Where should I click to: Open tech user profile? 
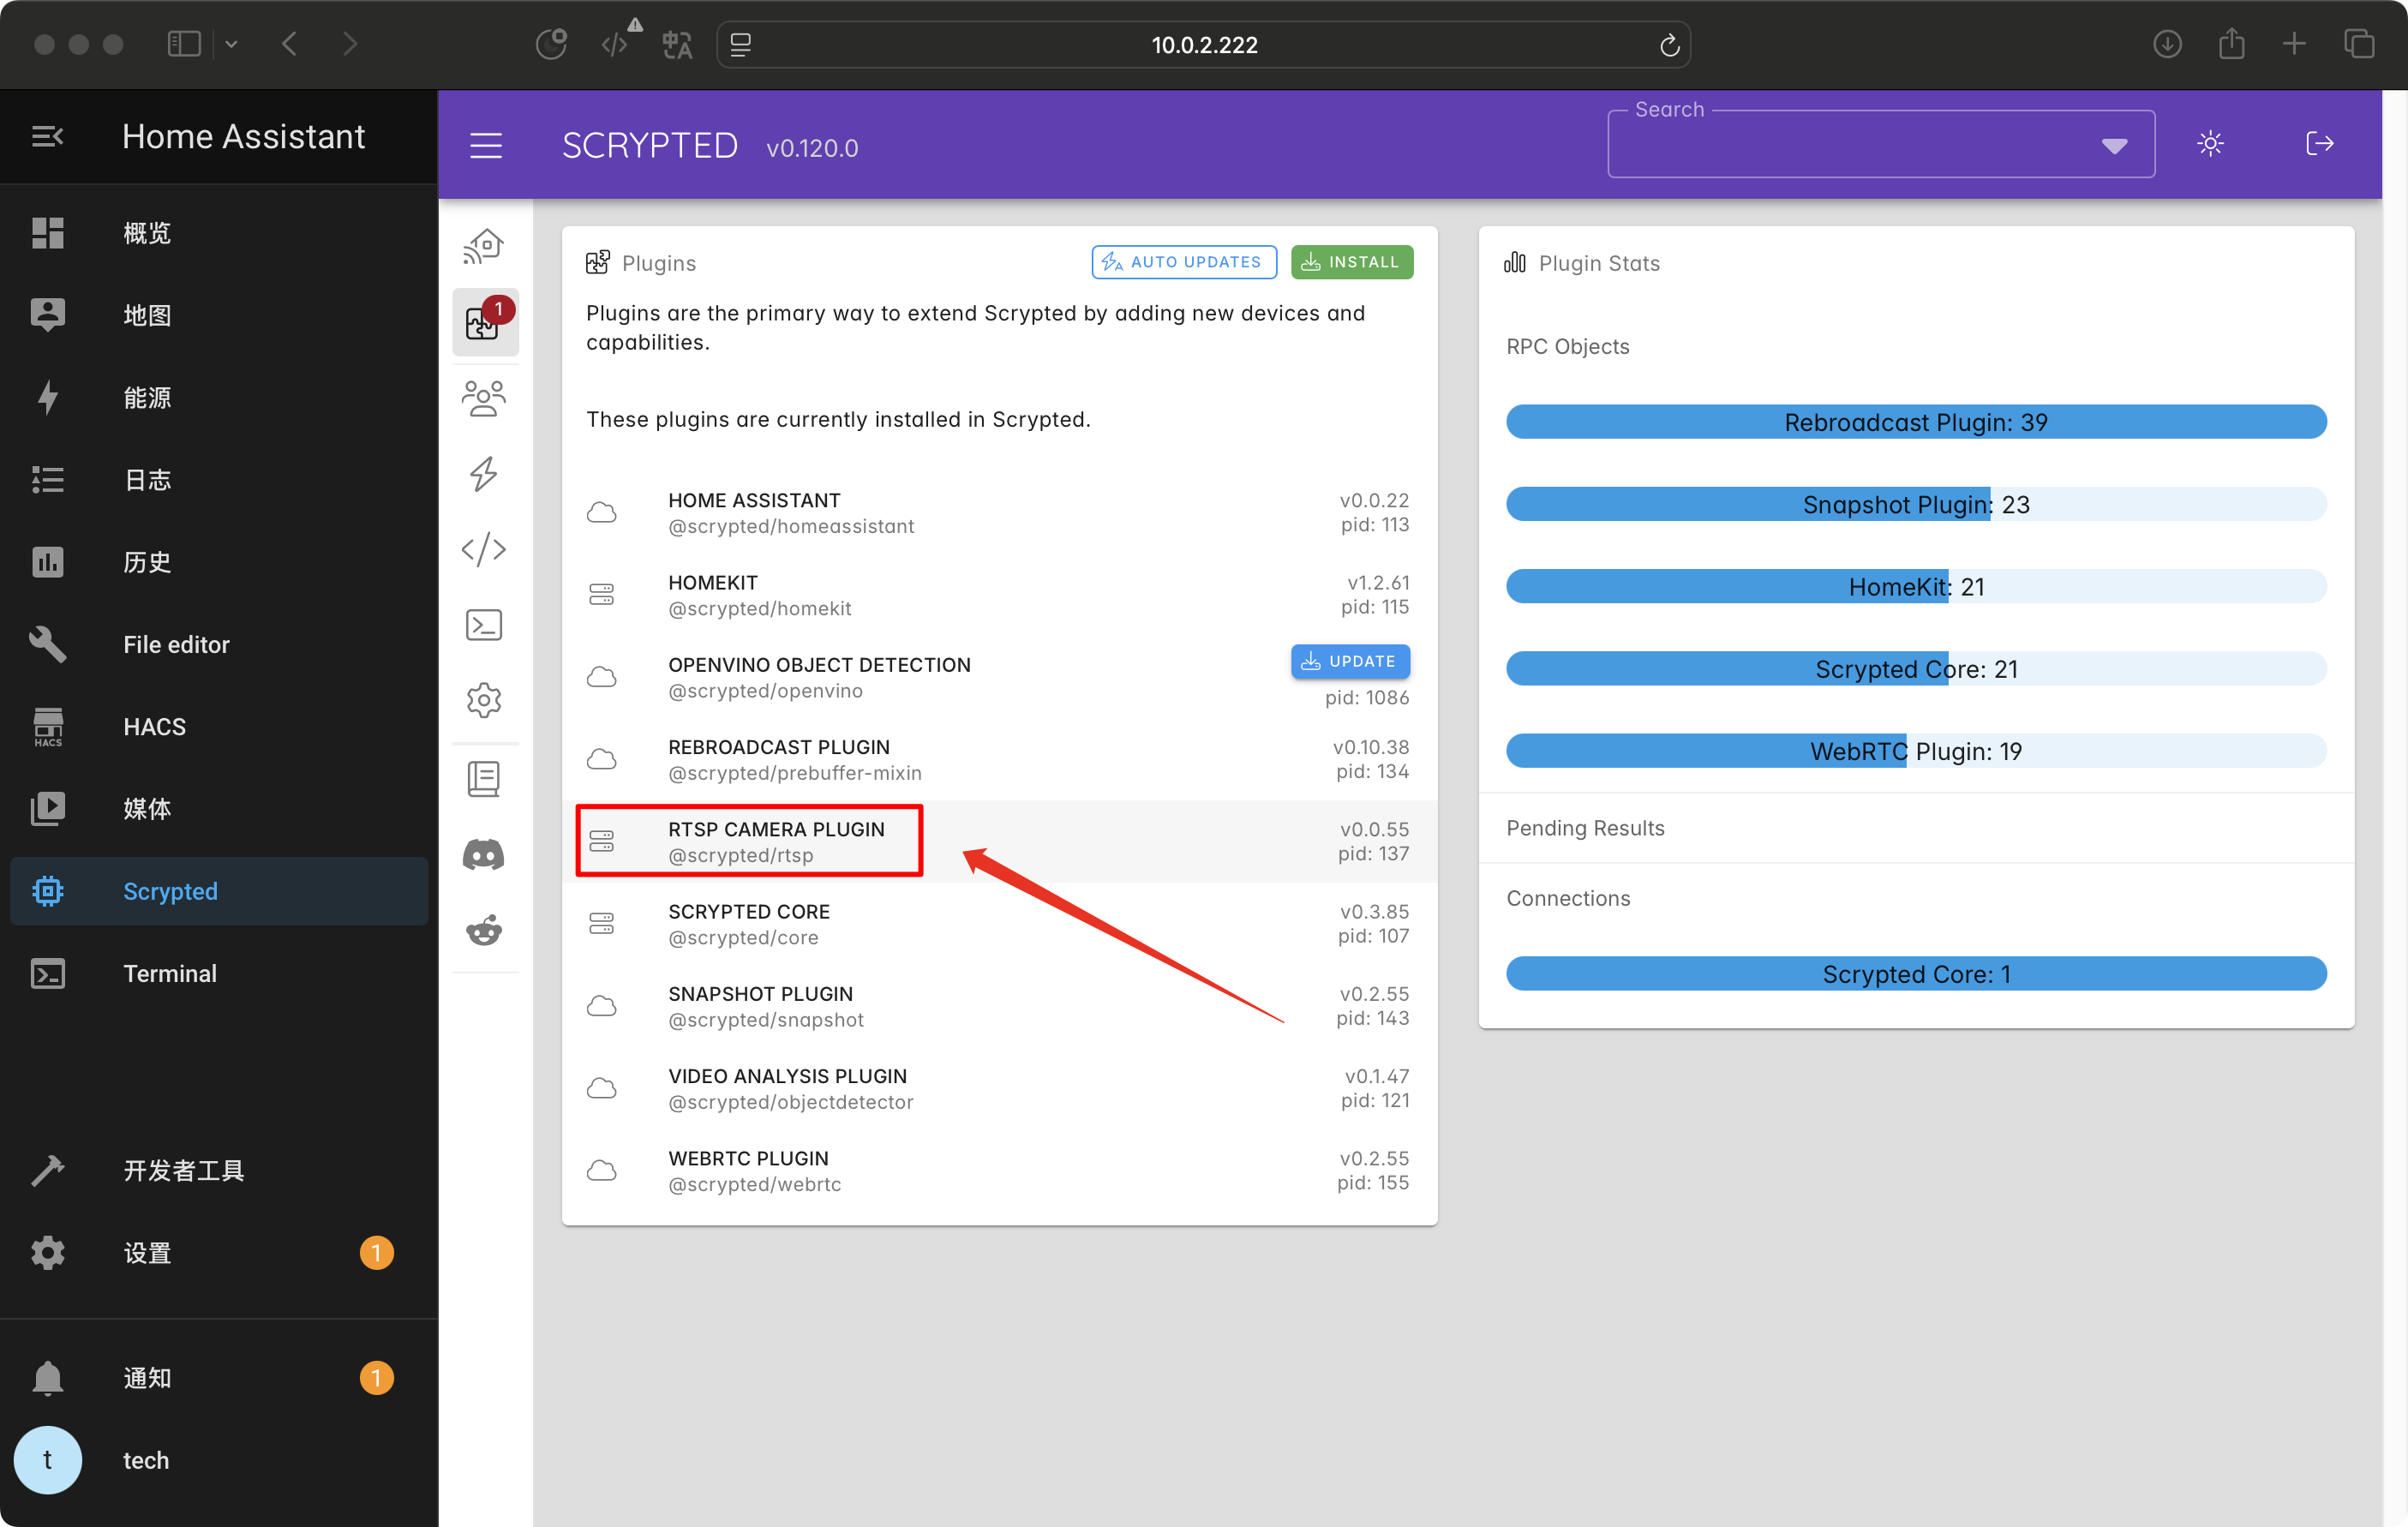pos(219,1460)
